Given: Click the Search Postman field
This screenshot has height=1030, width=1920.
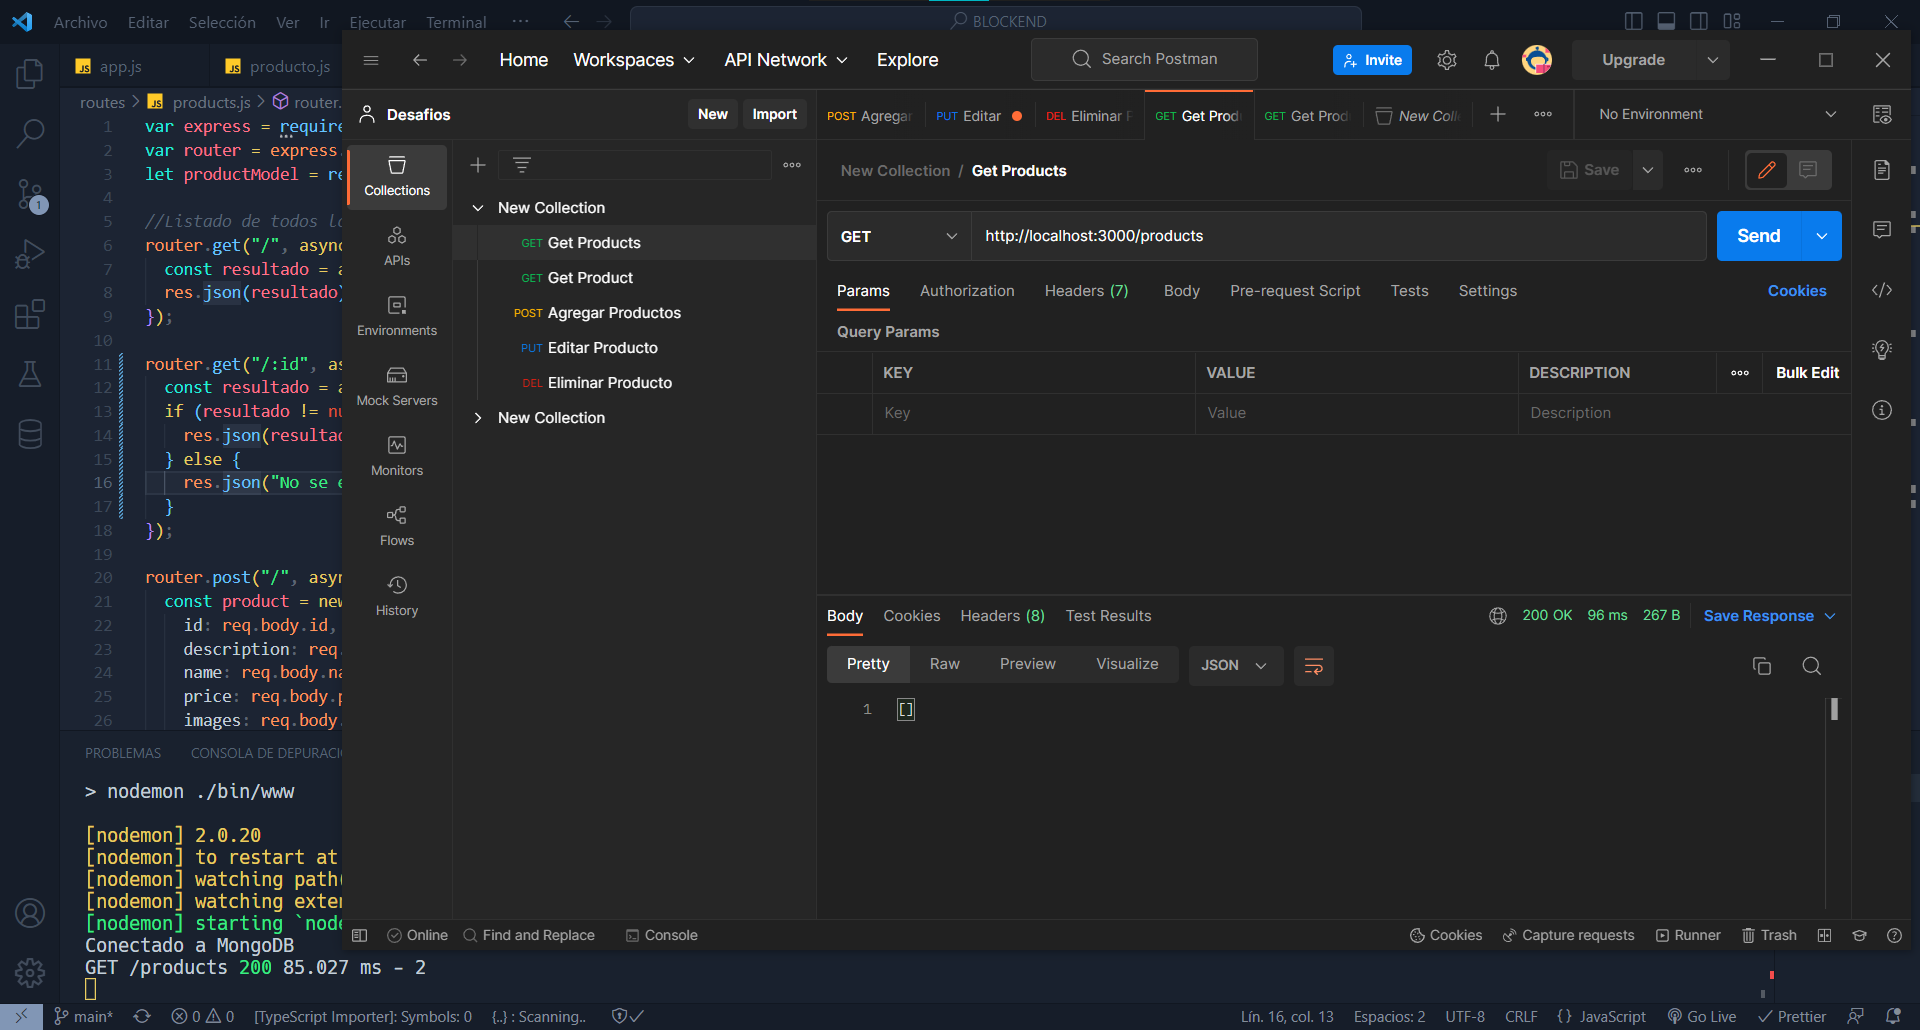Looking at the screenshot, I should click(1144, 59).
